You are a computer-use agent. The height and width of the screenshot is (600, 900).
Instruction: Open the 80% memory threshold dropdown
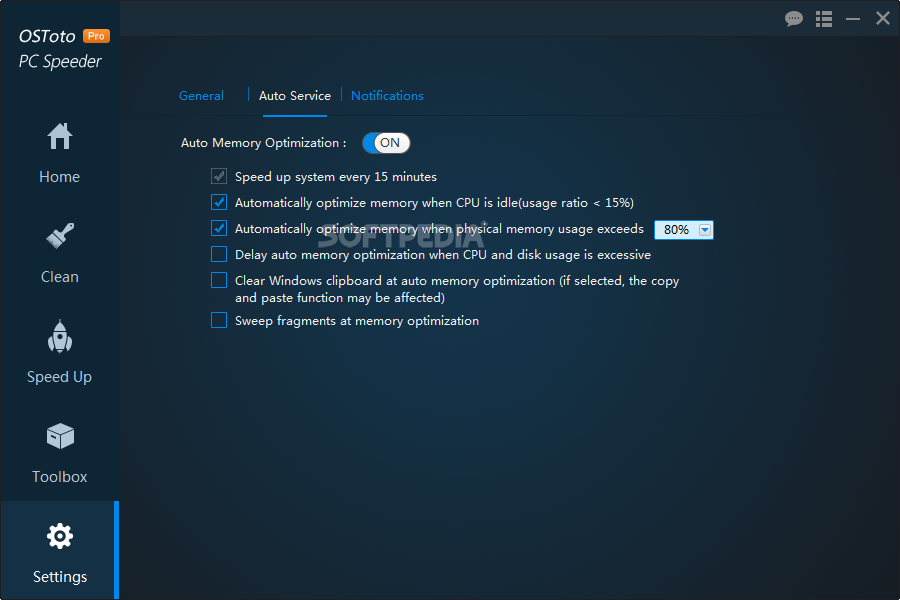coord(684,230)
